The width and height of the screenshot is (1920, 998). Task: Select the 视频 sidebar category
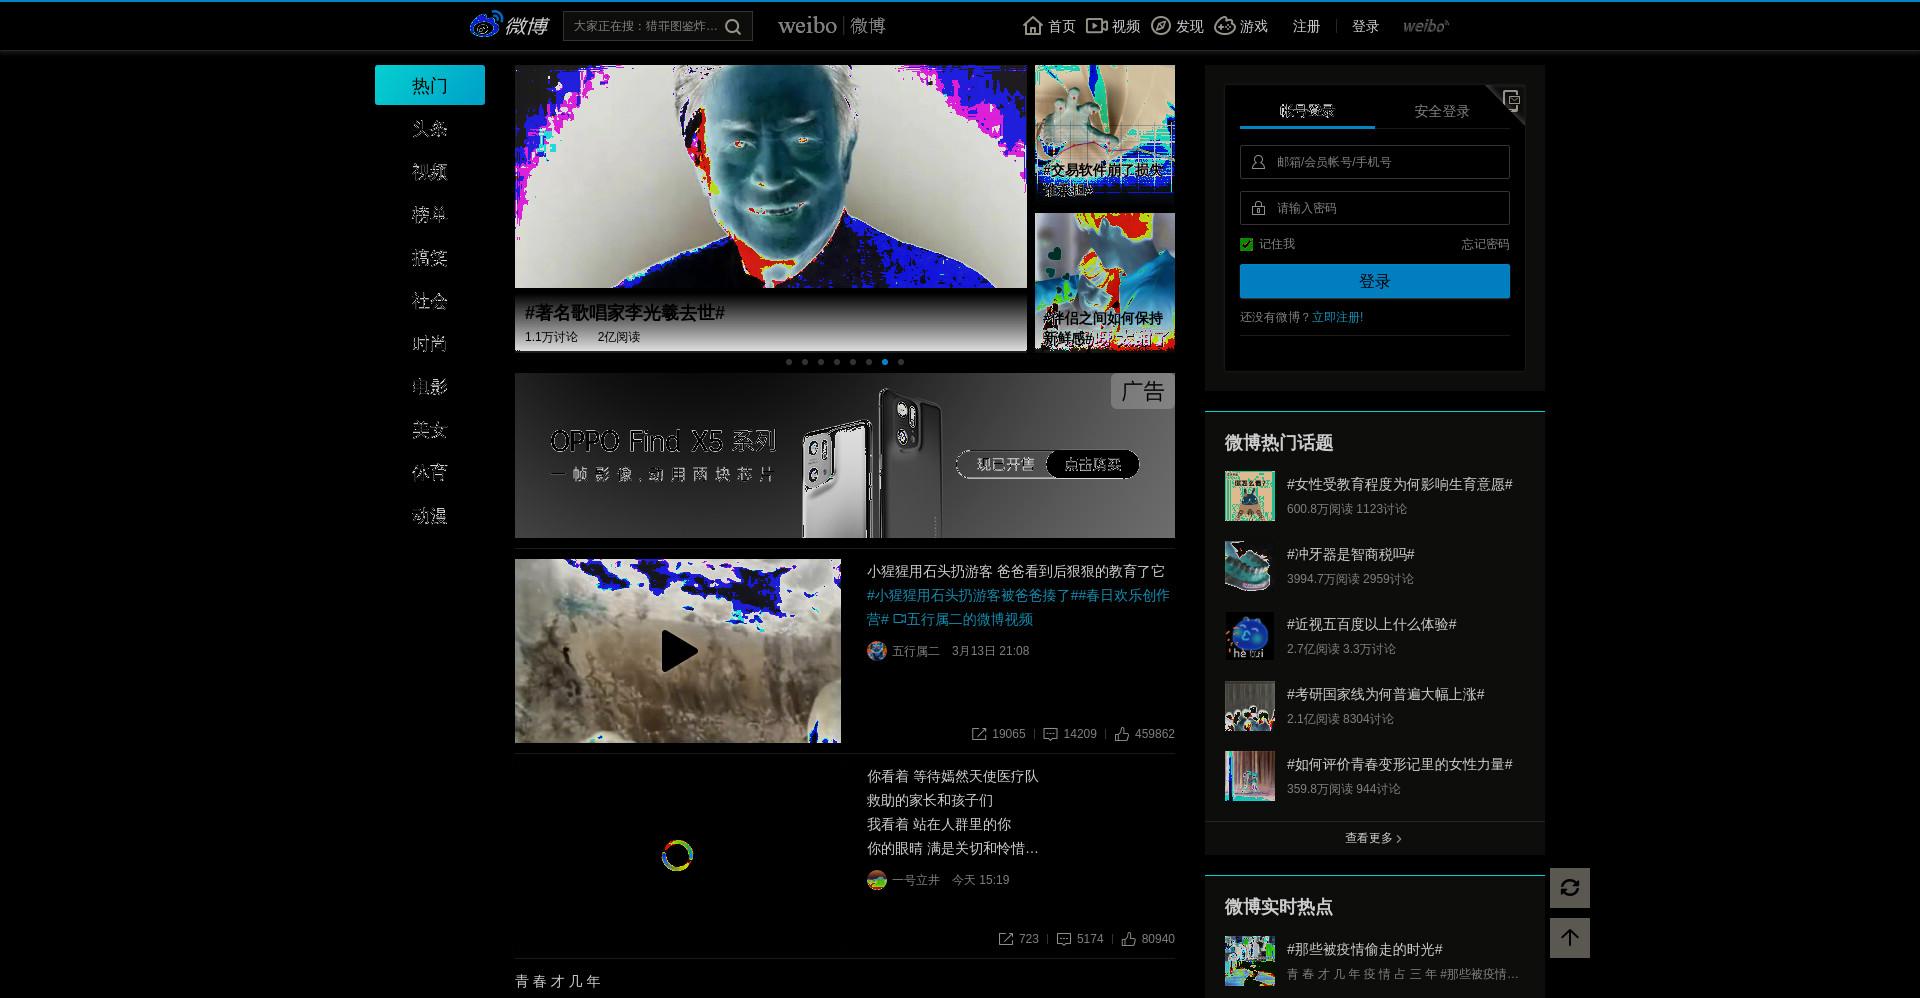point(430,171)
